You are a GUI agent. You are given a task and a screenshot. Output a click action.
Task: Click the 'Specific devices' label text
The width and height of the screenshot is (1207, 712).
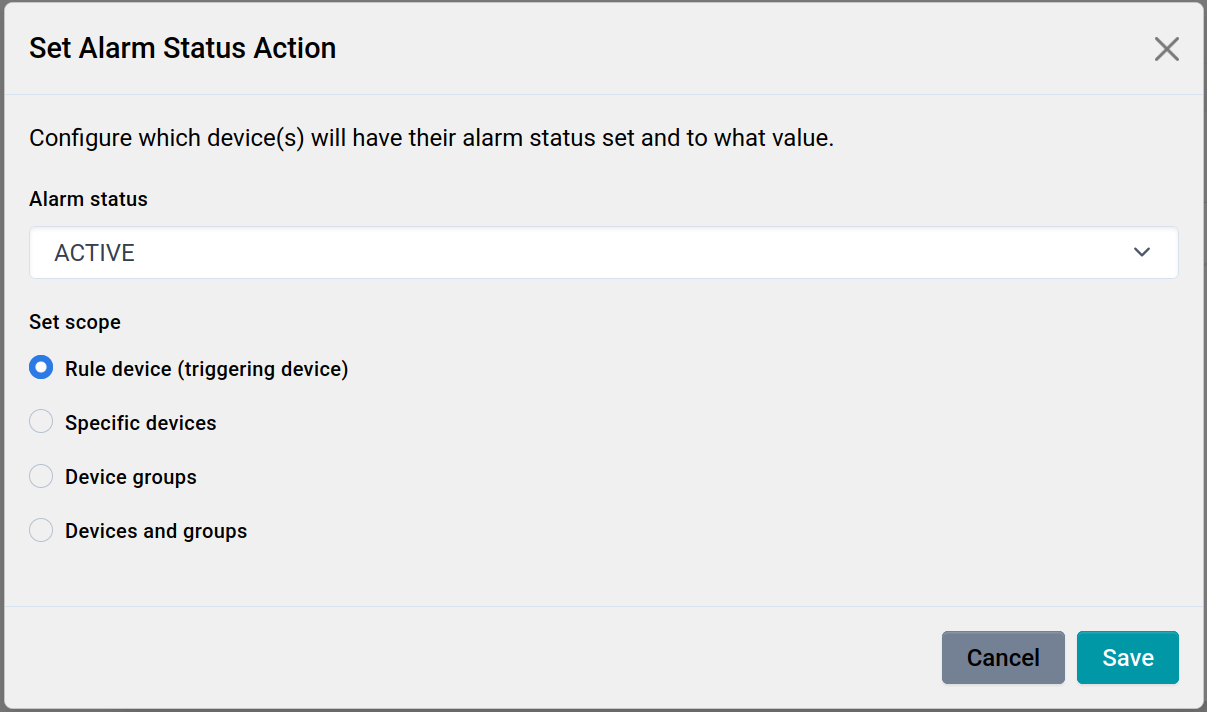tap(141, 423)
